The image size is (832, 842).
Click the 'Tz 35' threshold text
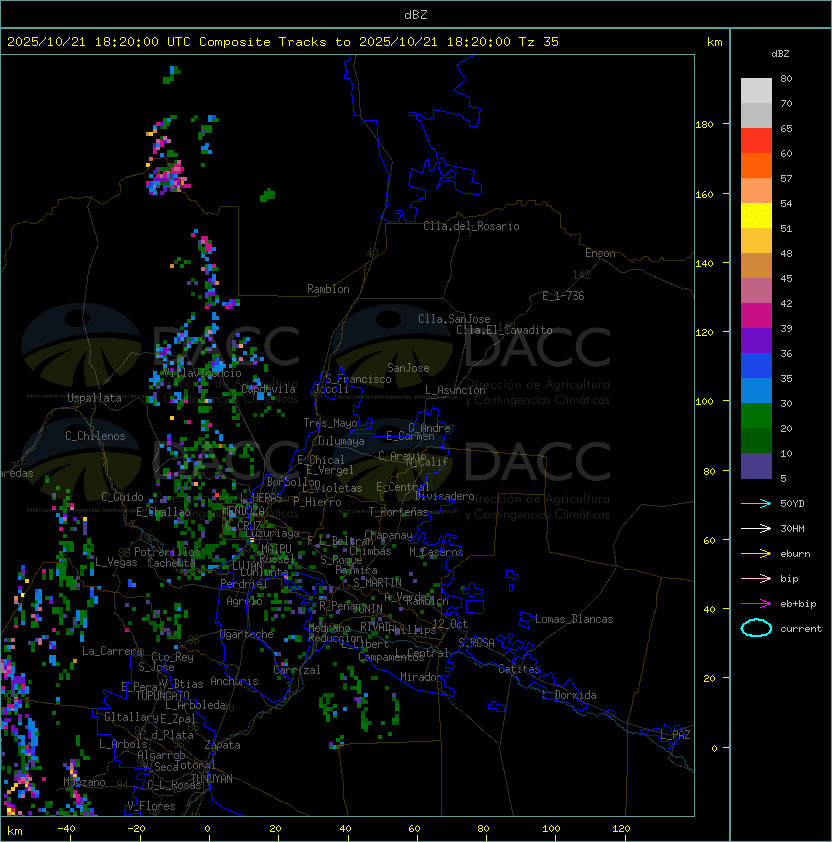pos(539,42)
